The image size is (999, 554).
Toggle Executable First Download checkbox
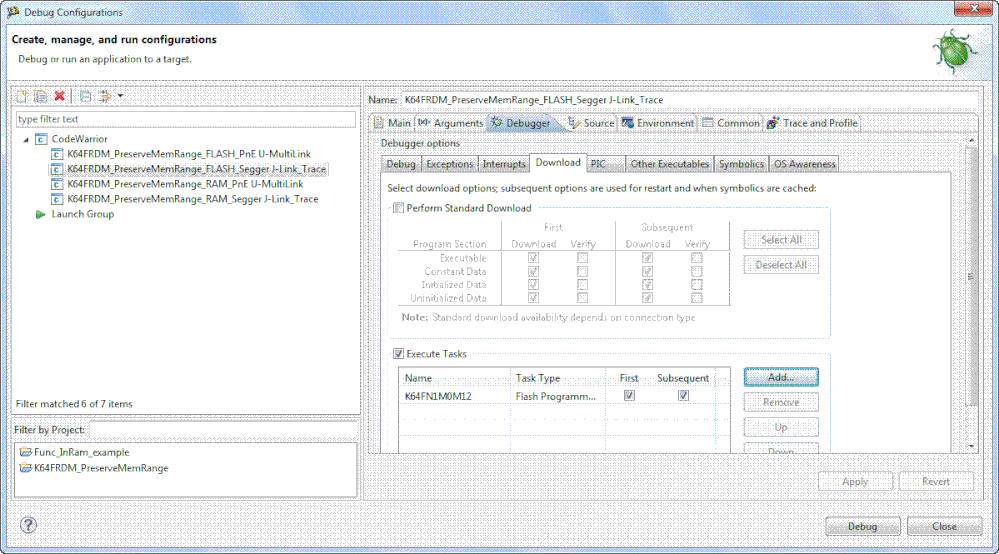pyautogui.click(x=533, y=258)
